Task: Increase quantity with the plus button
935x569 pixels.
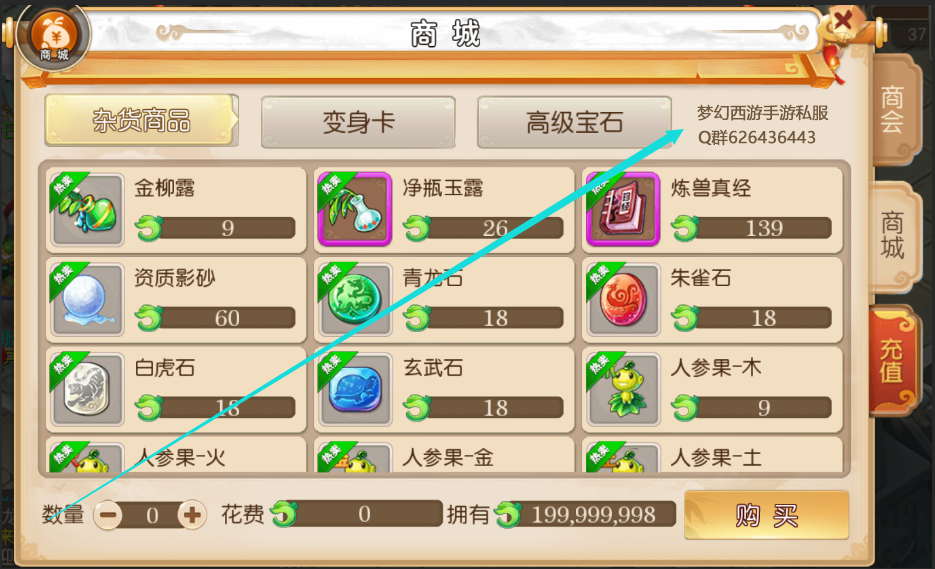Action: click(x=192, y=515)
